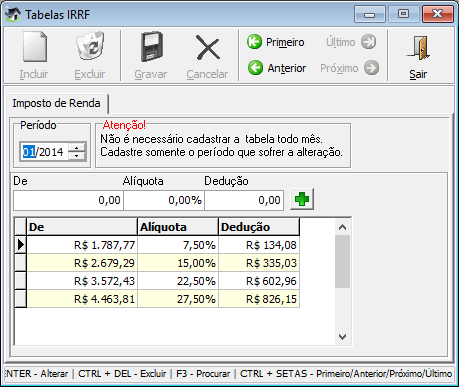
Task: Click the grid scrollbar down arrow
Action: point(342,337)
